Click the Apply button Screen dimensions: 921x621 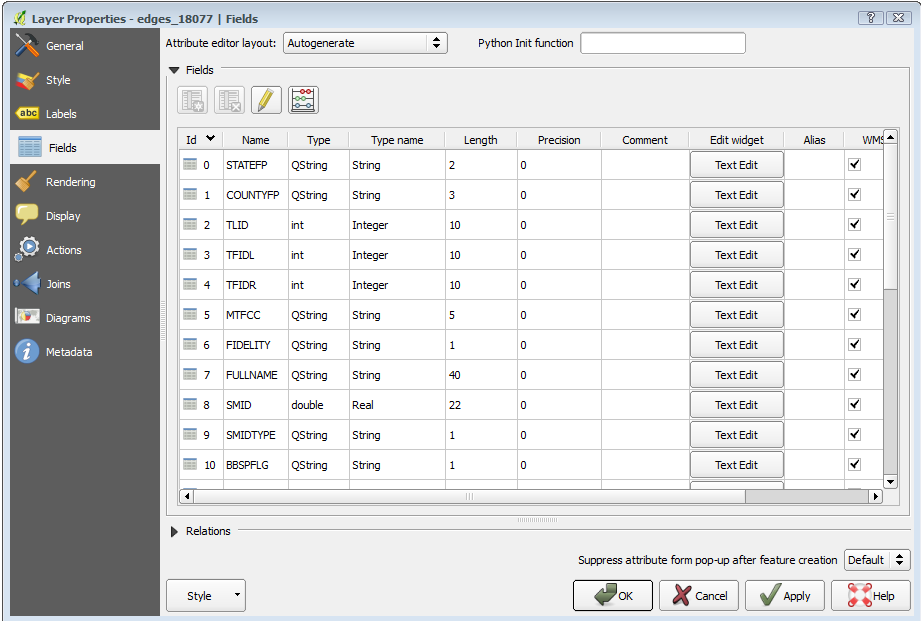[785, 596]
